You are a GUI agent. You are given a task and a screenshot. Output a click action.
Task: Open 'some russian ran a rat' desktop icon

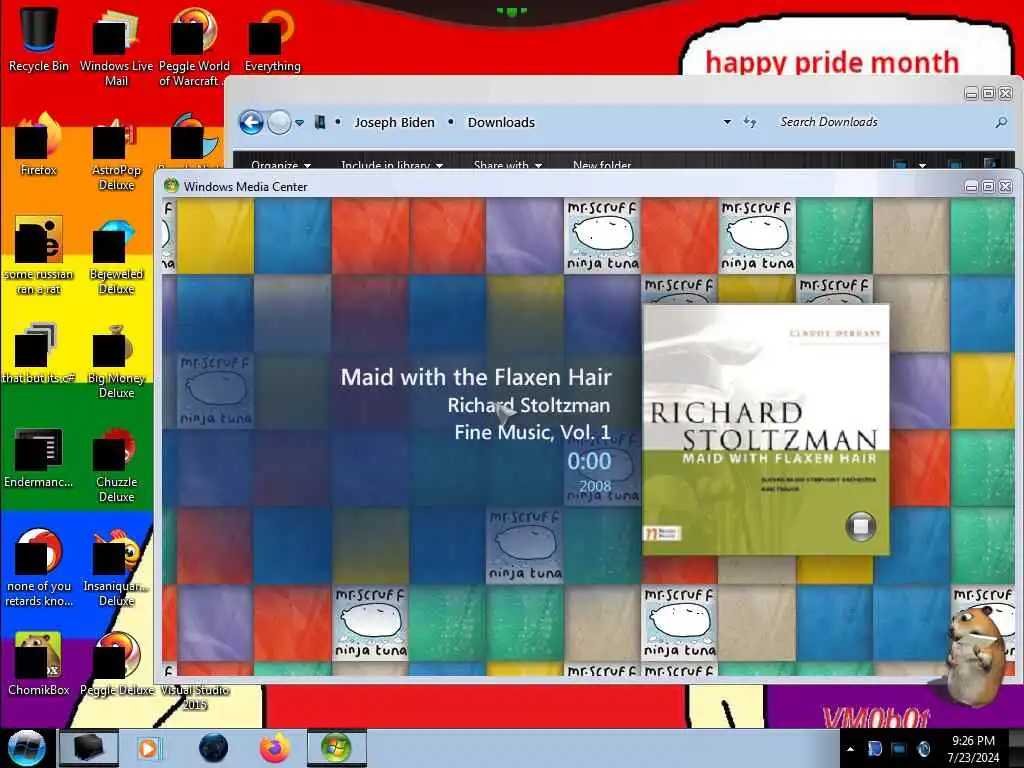pos(39,256)
